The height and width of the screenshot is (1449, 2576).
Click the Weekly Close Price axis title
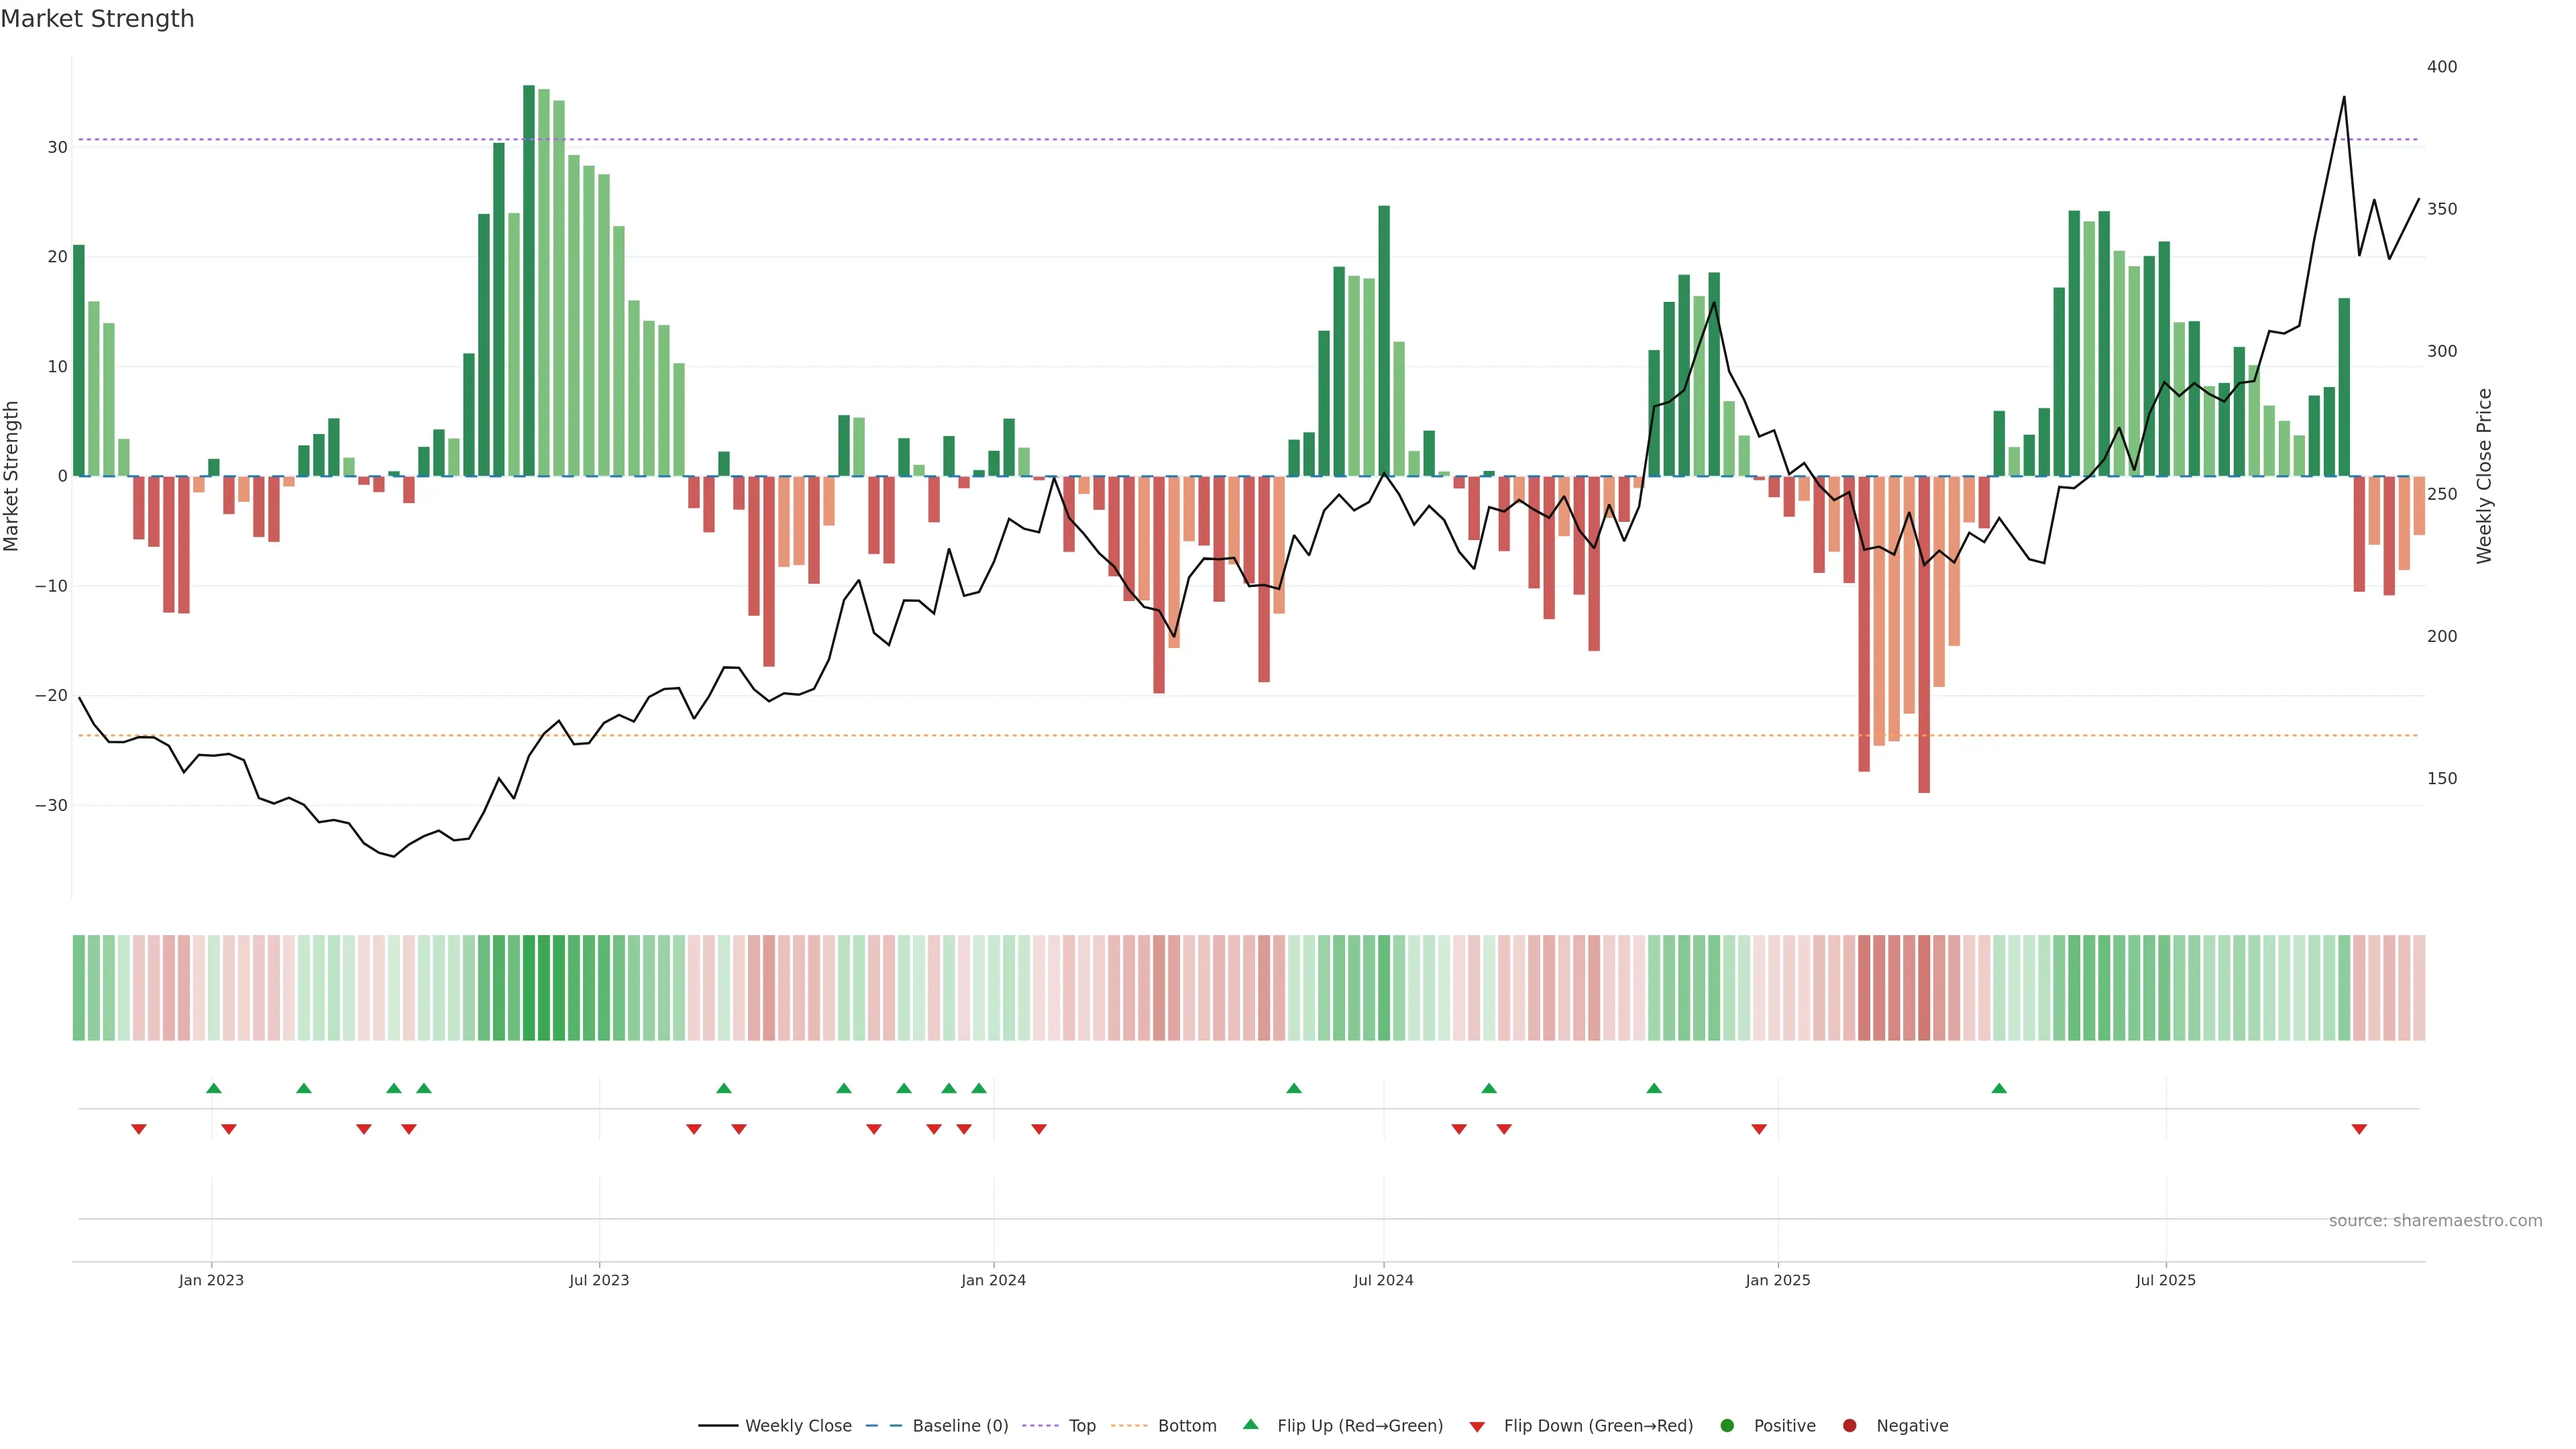pos(2485,476)
